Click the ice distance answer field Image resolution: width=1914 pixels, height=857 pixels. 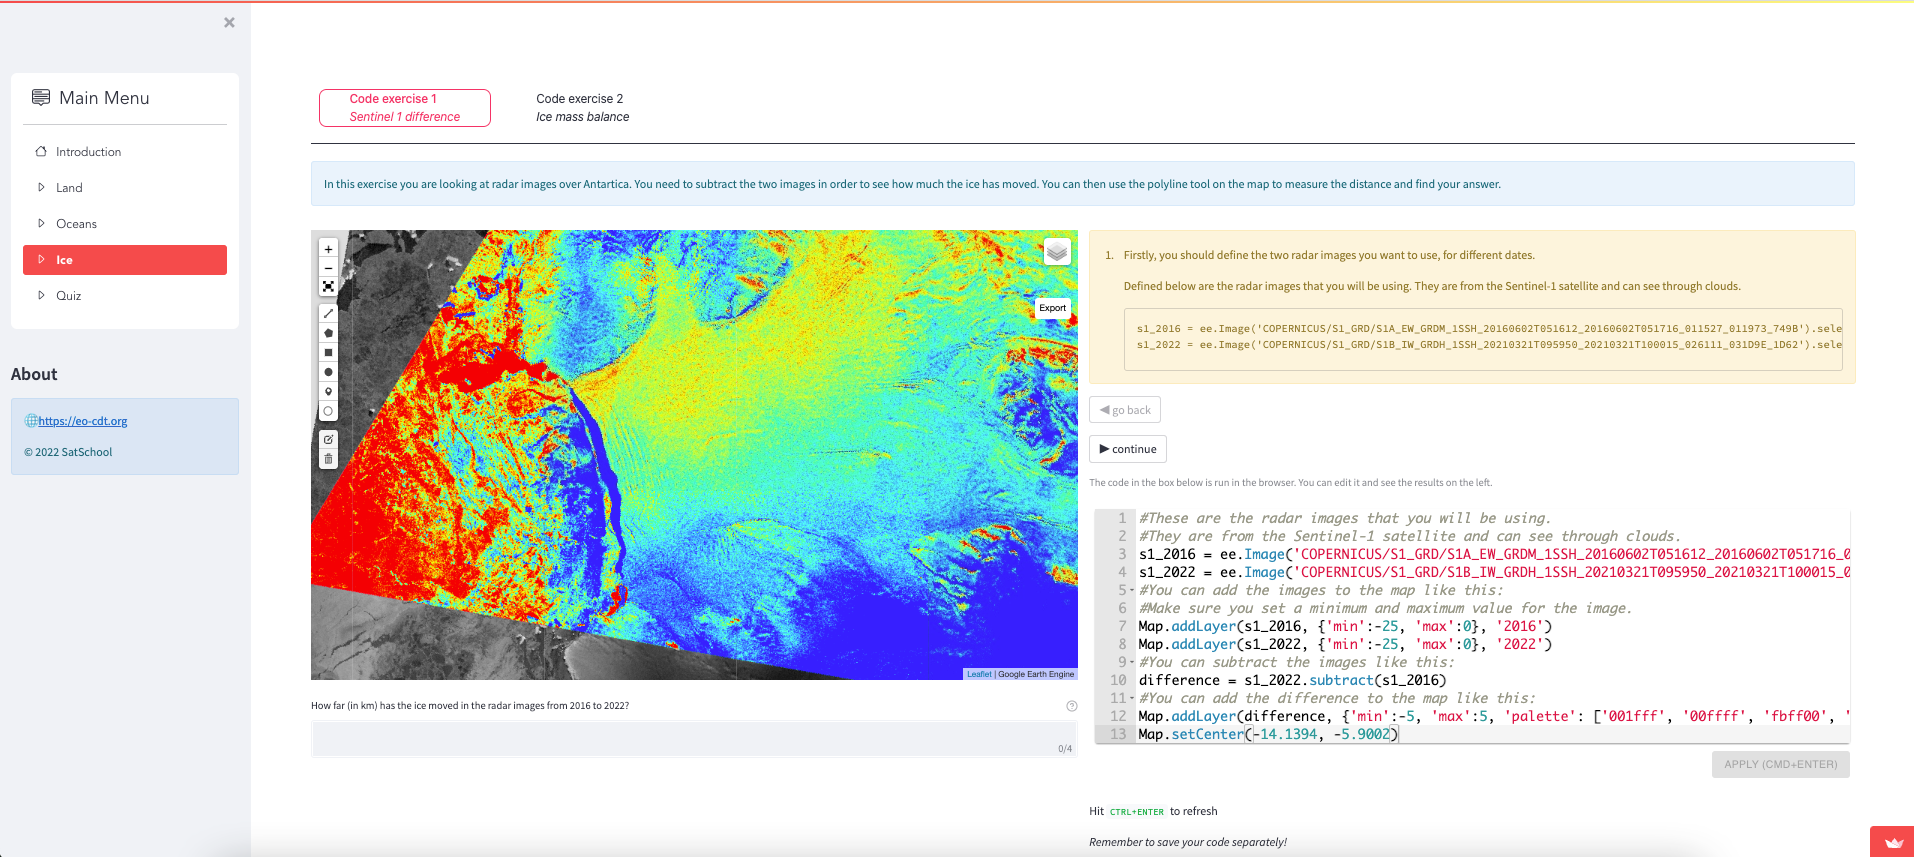point(693,739)
